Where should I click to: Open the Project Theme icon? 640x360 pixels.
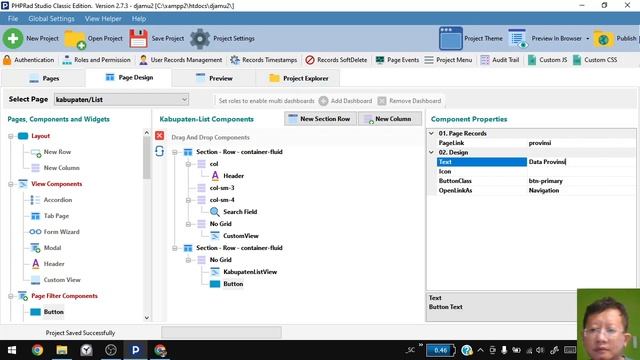click(451, 38)
